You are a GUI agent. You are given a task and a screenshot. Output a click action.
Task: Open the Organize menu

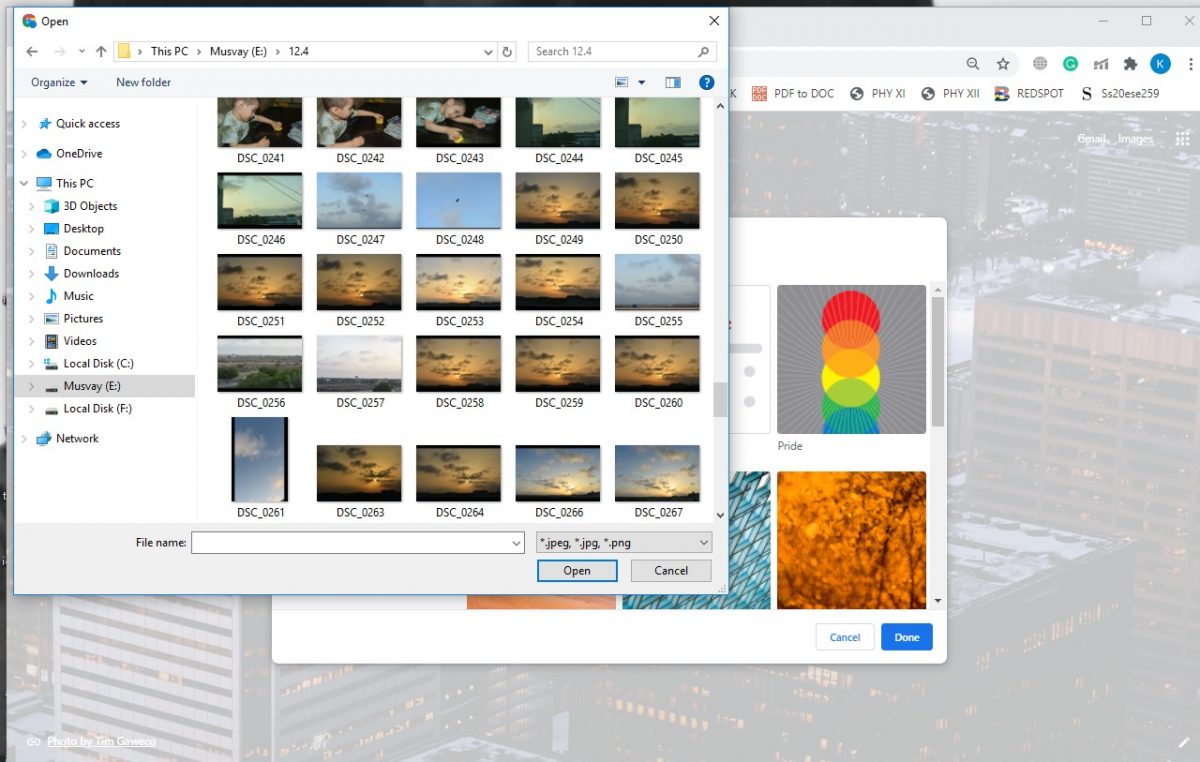tap(59, 82)
